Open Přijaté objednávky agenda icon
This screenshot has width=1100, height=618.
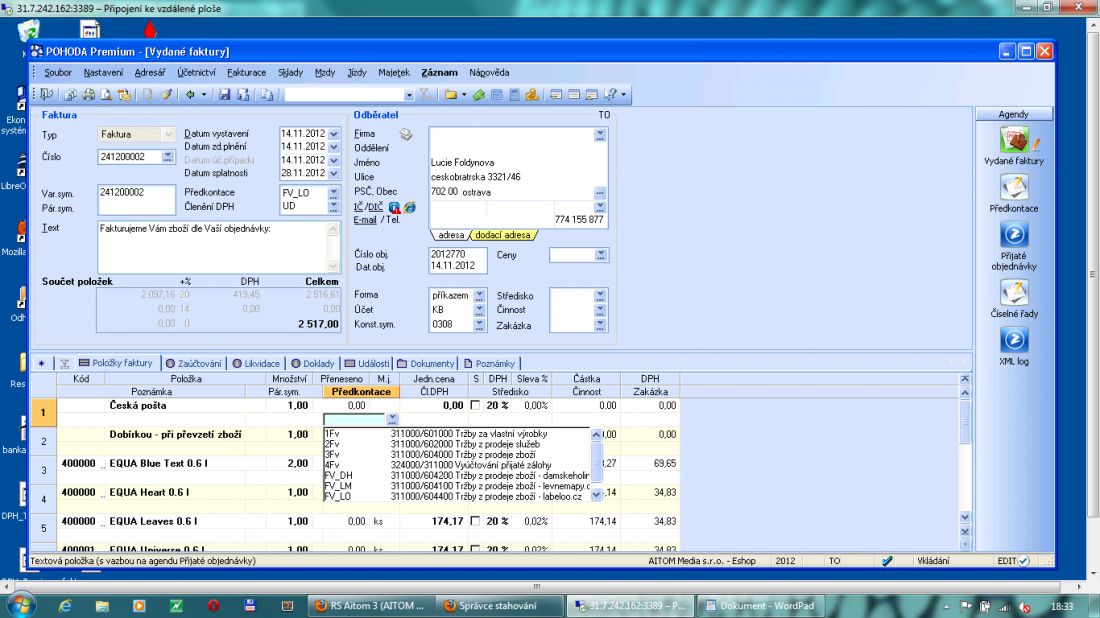tap(1014, 237)
